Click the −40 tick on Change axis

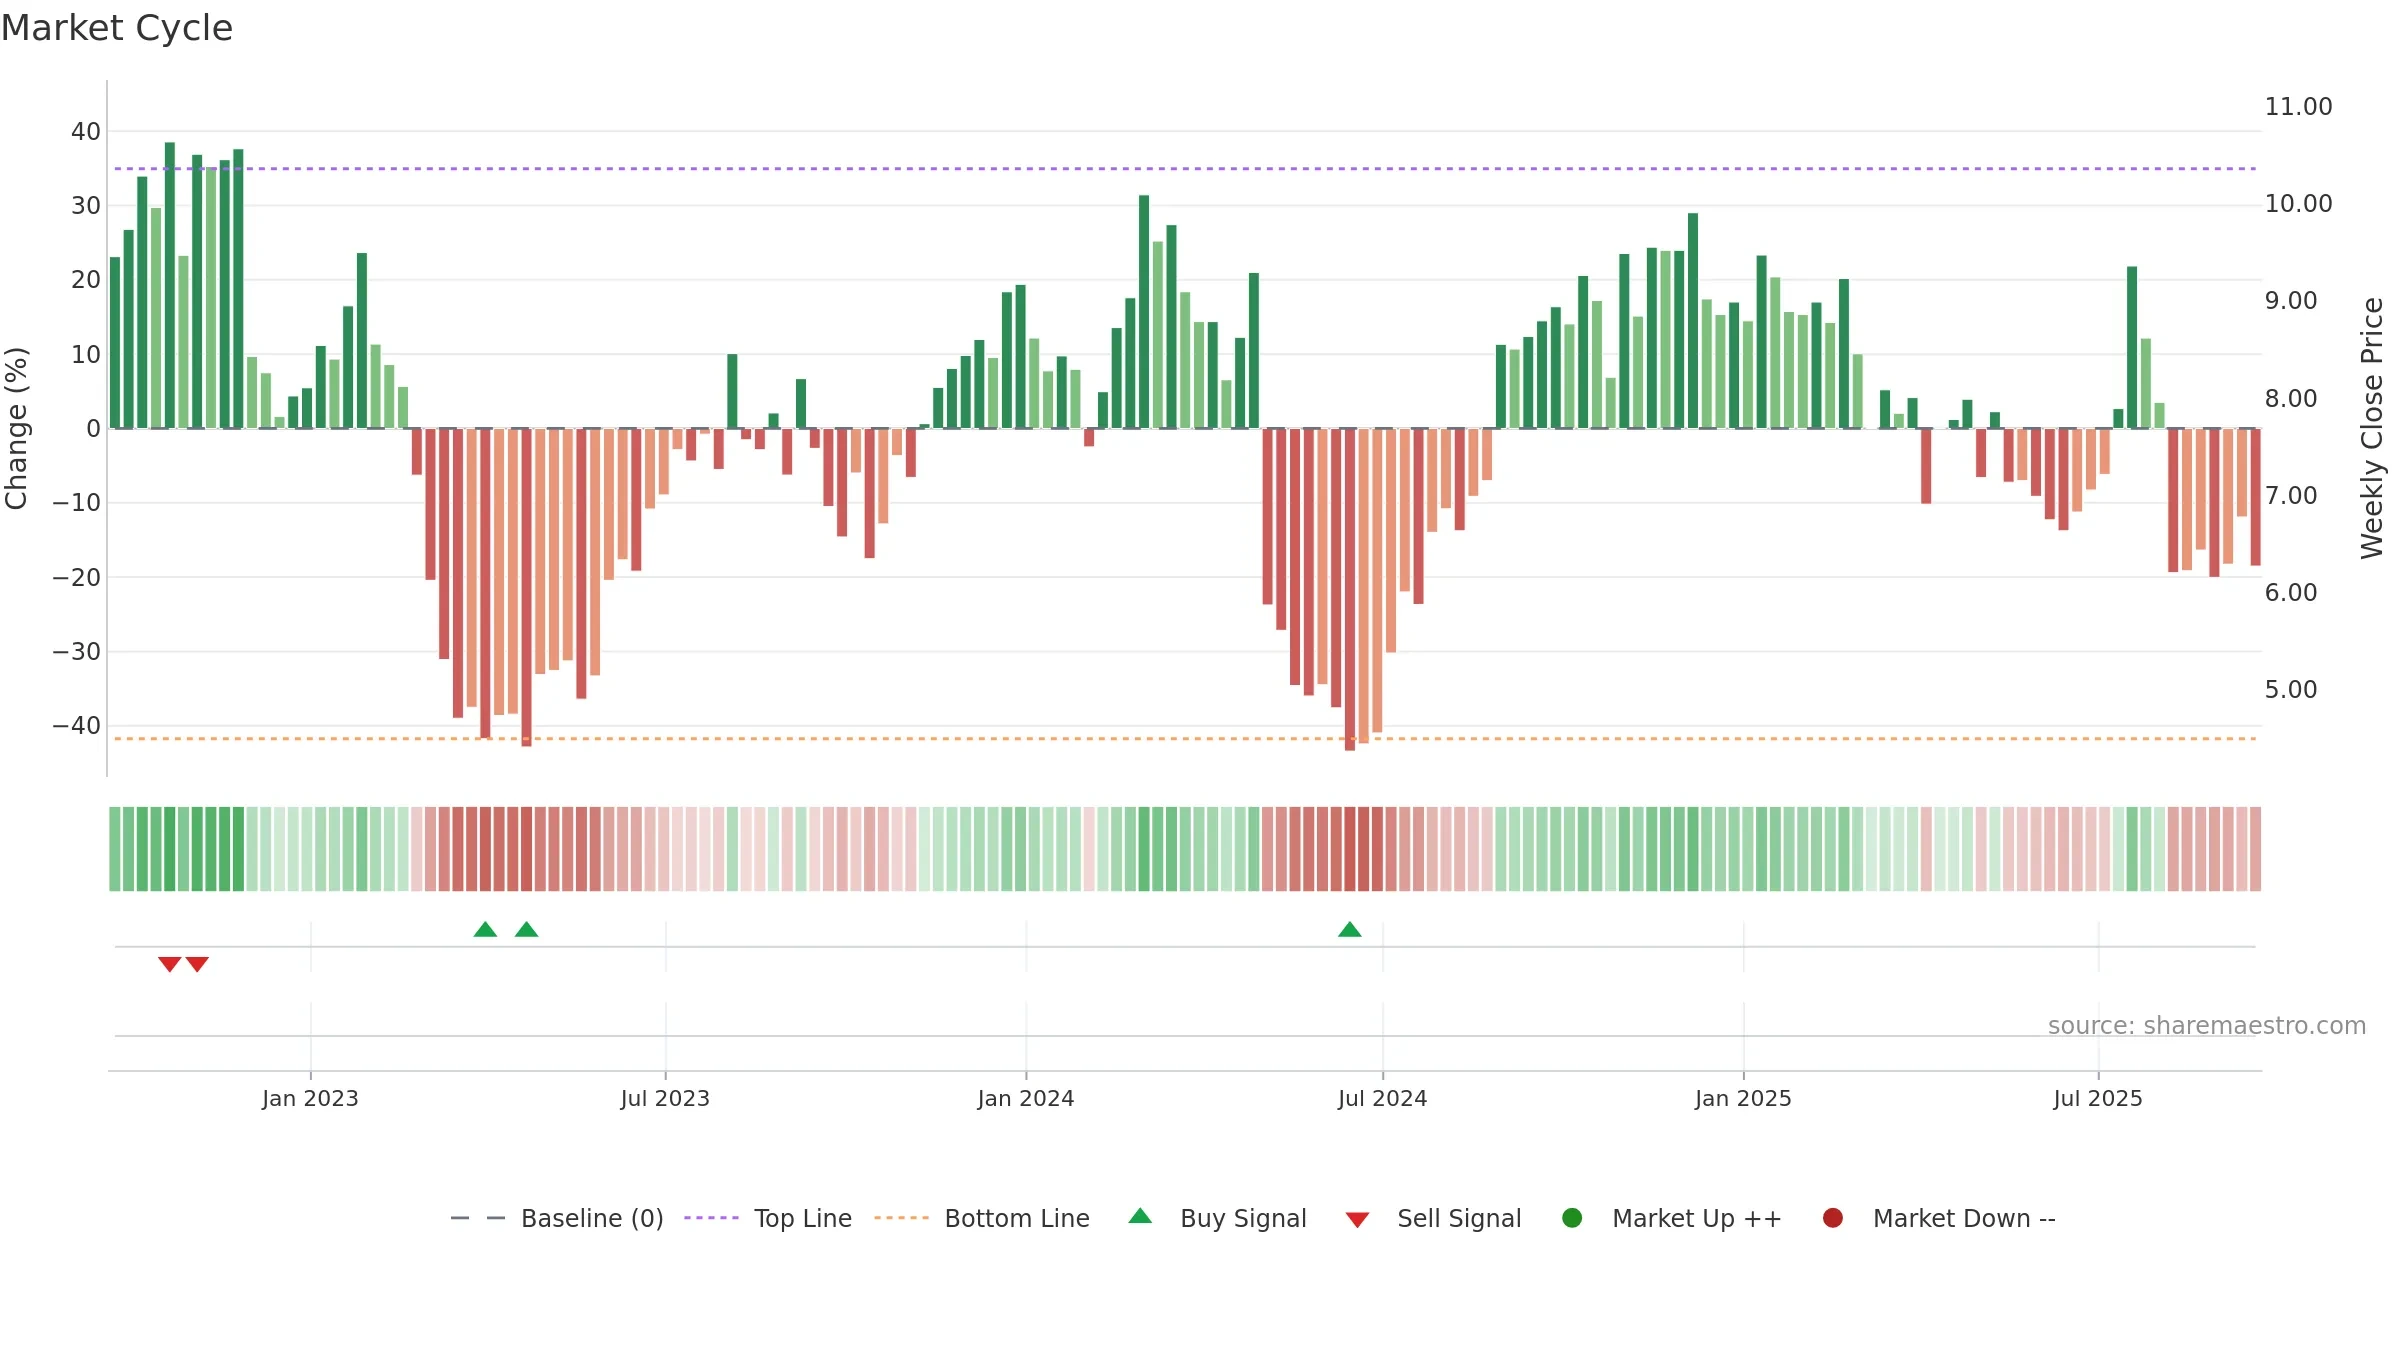point(77,726)
